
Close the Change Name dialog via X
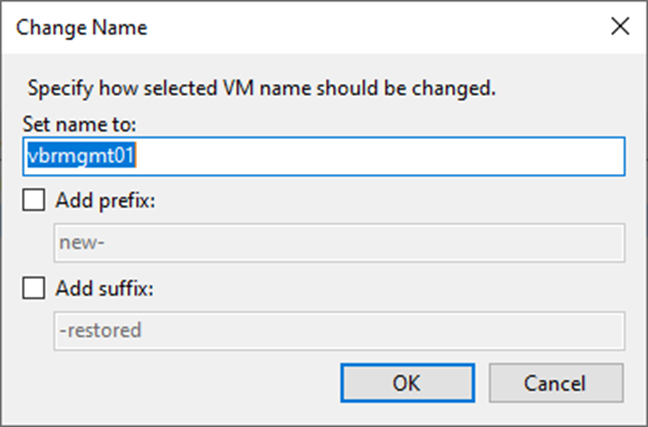620,27
